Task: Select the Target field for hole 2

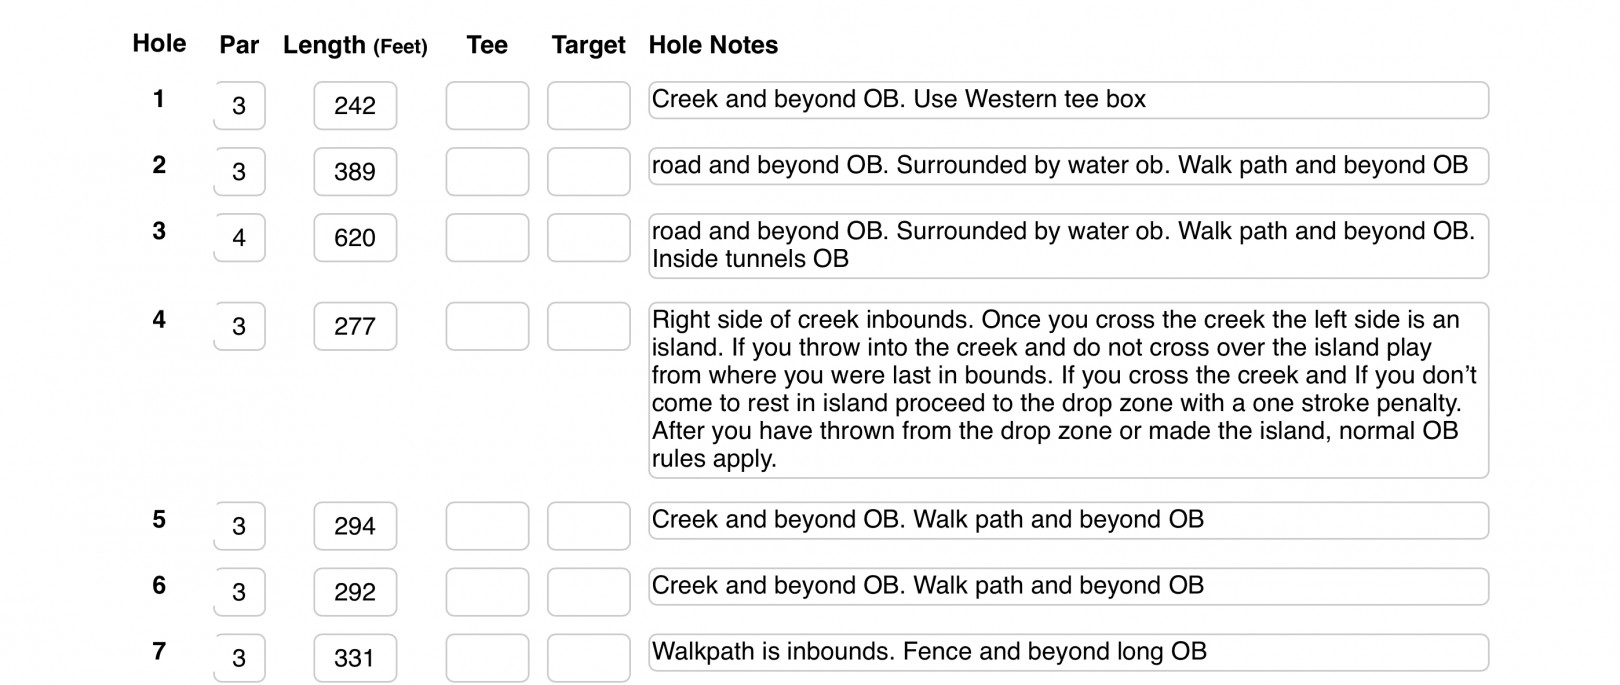Action: [588, 171]
